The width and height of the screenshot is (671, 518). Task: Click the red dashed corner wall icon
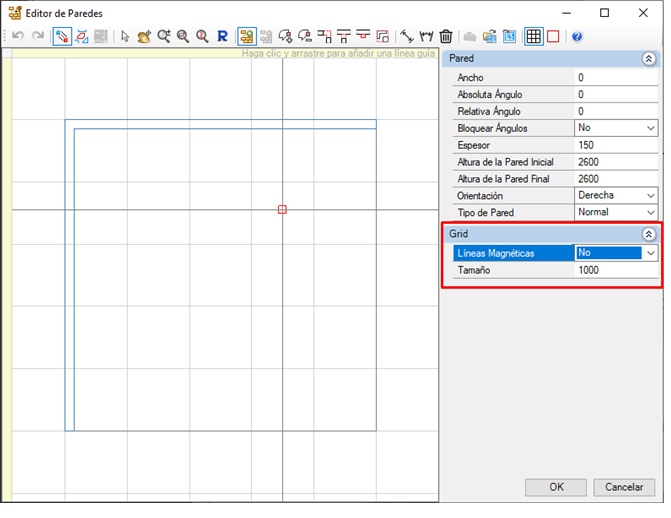tap(325, 36)
